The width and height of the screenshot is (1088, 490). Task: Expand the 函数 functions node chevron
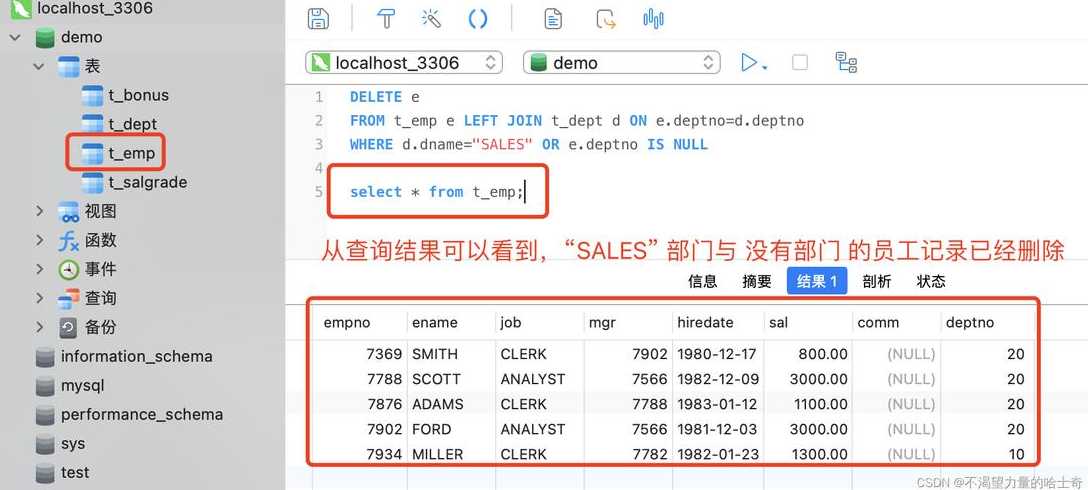[x=40, y=240]
